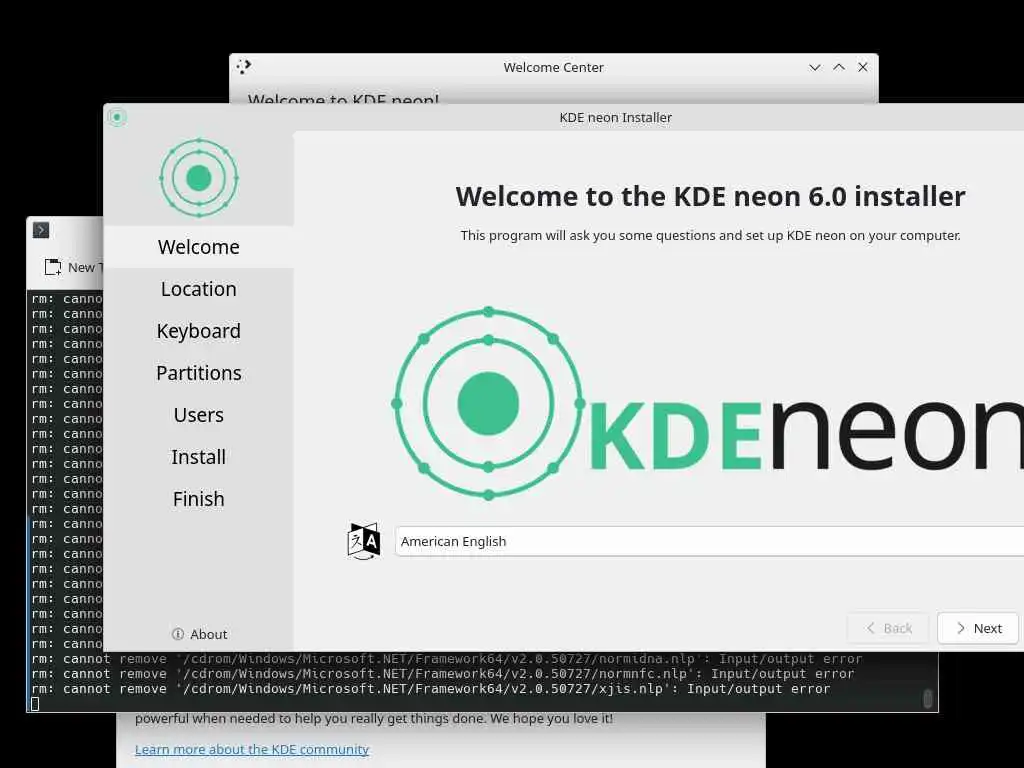Close the Welcome Center window
Screen dimensions: 1024x768
coord(863,67)
